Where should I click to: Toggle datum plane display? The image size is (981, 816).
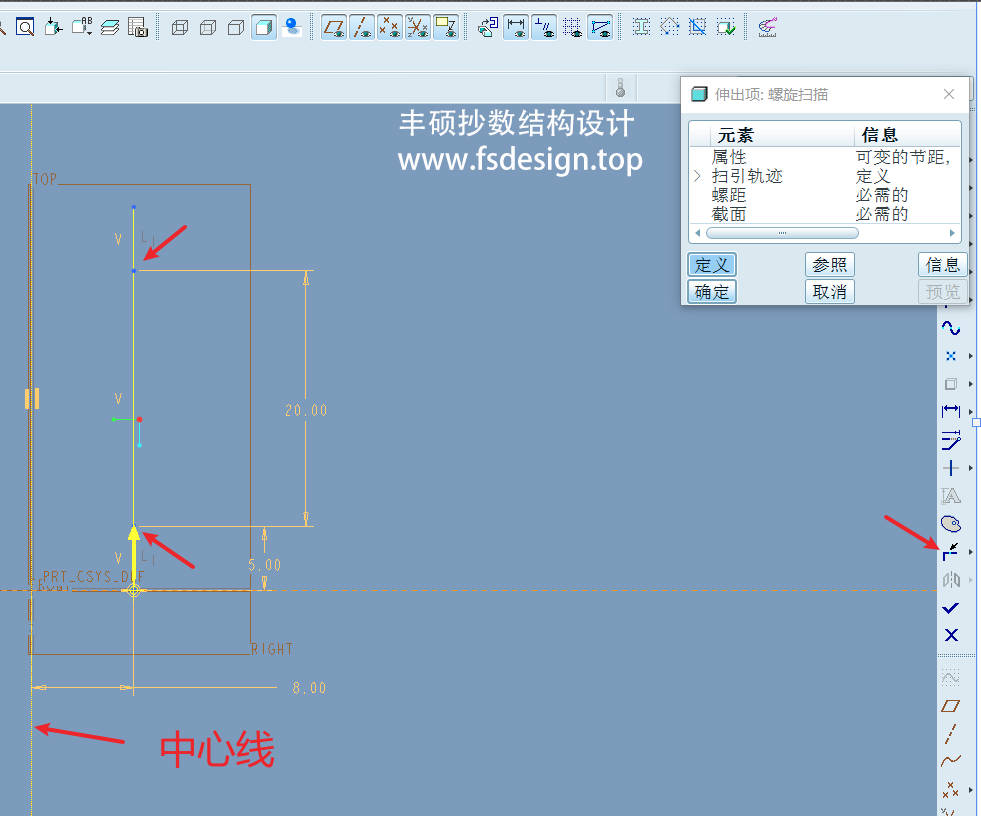(334, 27)
